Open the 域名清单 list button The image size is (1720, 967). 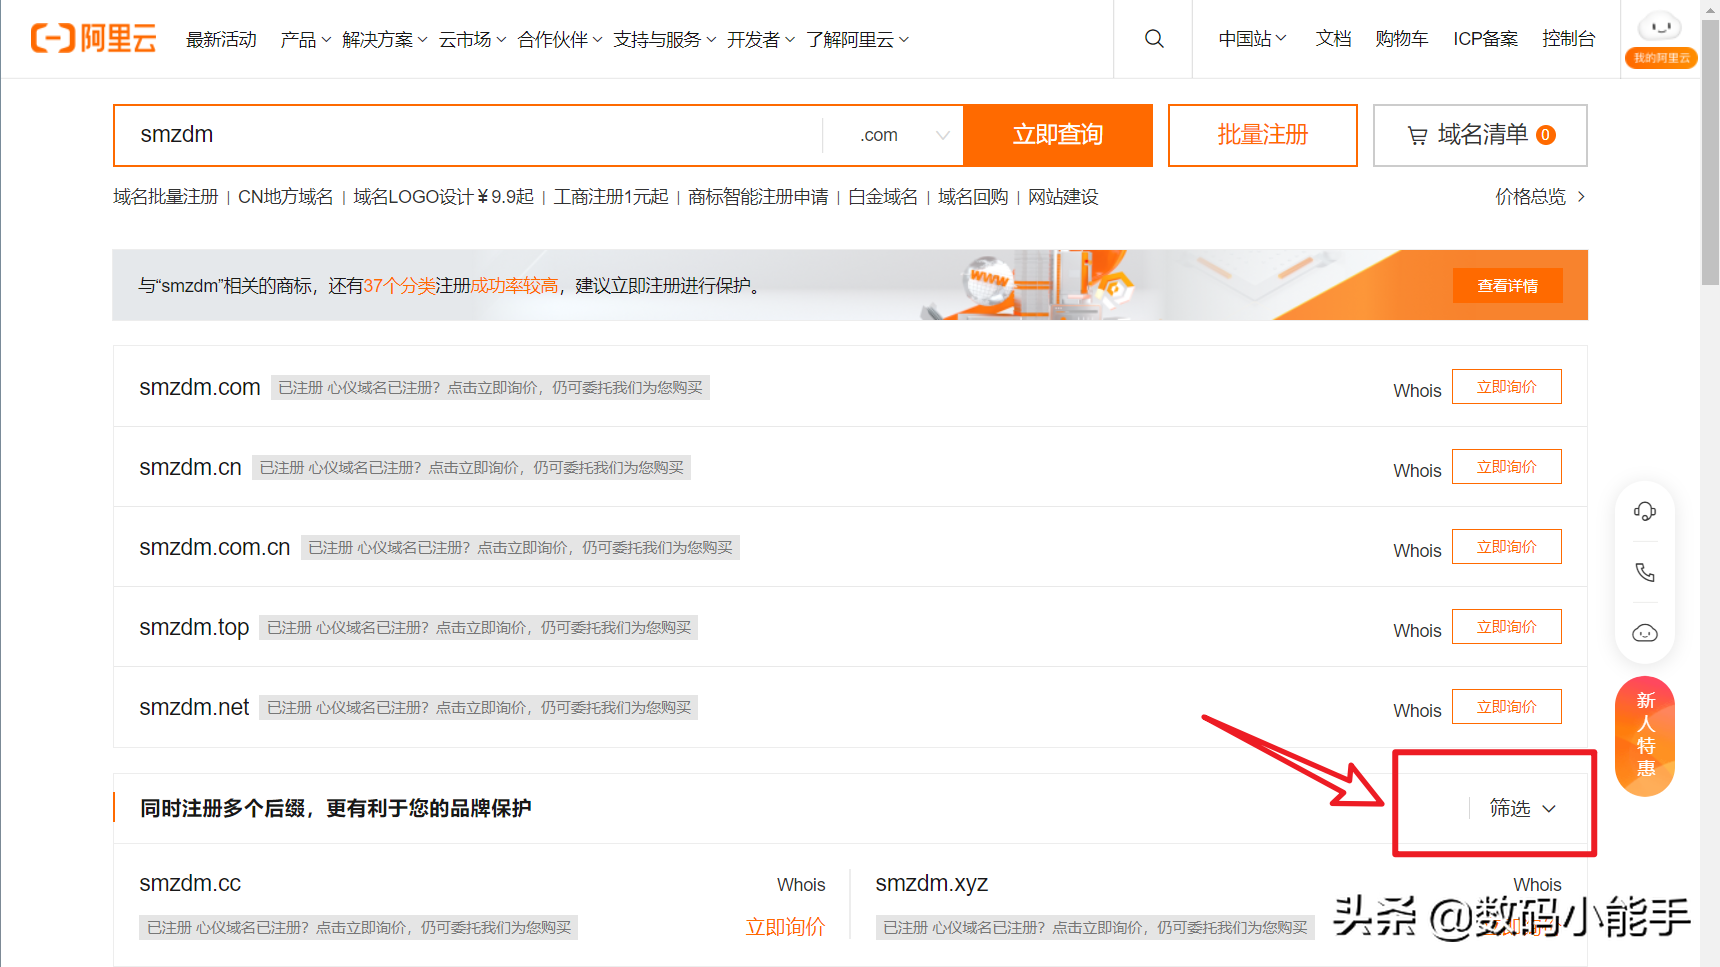[x=1480, y=135]
